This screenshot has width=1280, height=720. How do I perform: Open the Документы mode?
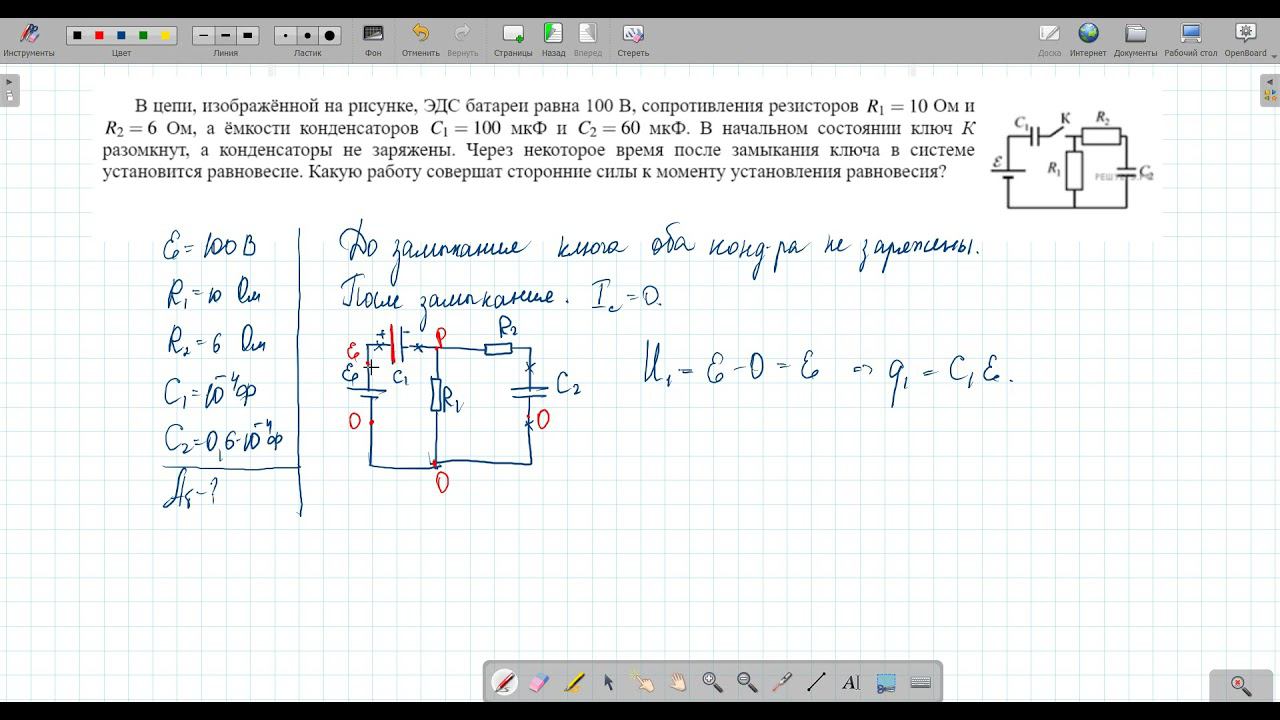tap(1135, 38)
